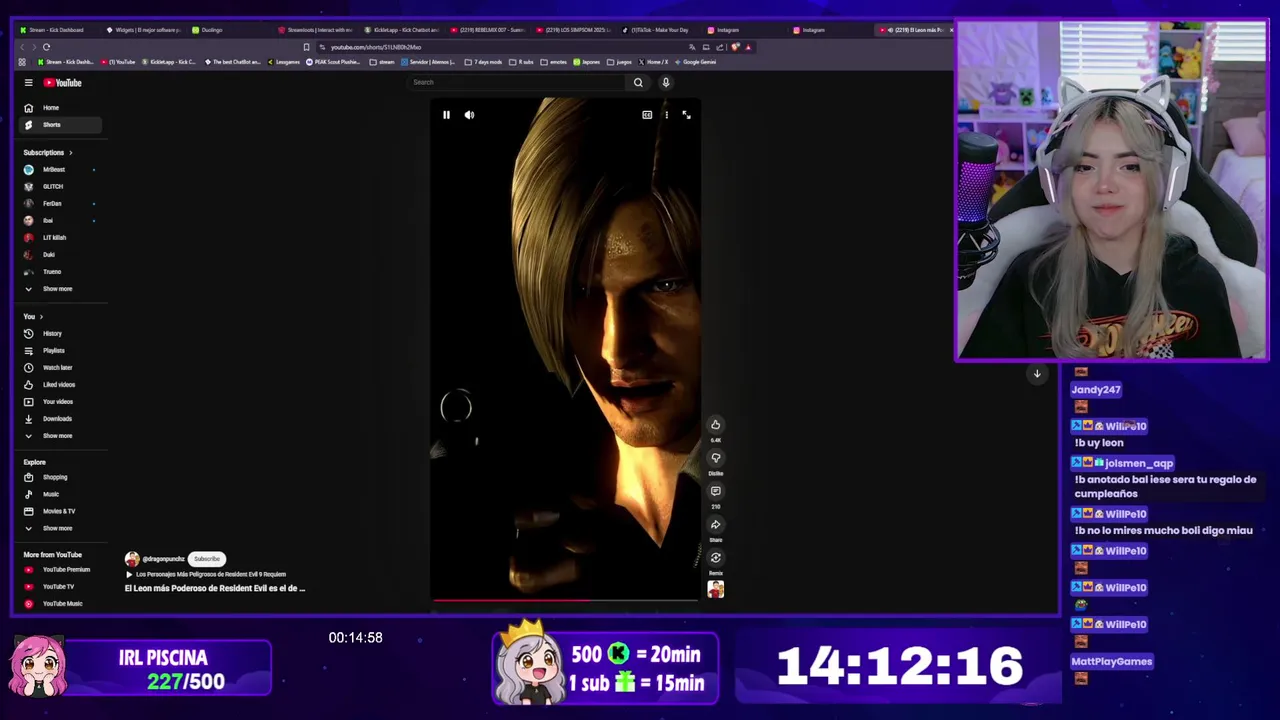Reload the page with refresh button

coord(46,47)
